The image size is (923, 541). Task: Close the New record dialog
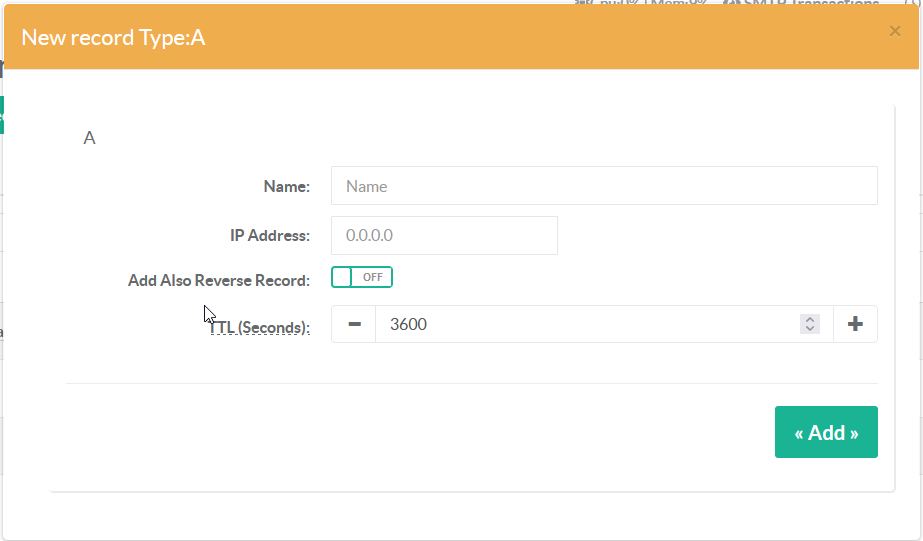(x=895, y=31)
